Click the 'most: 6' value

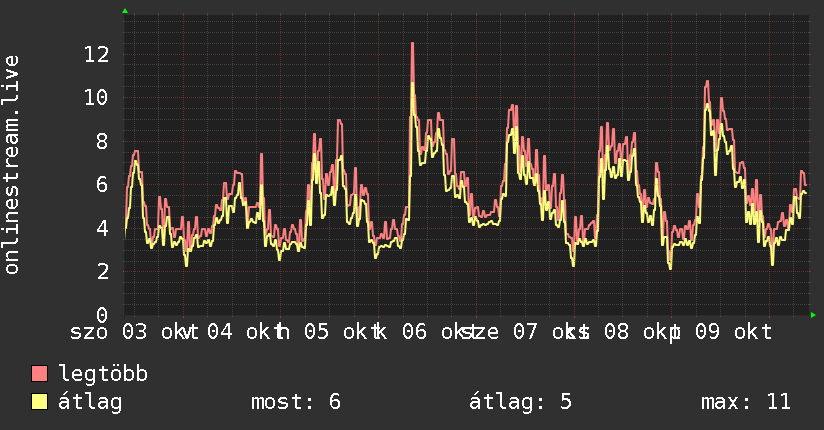(x=296, y=402)
